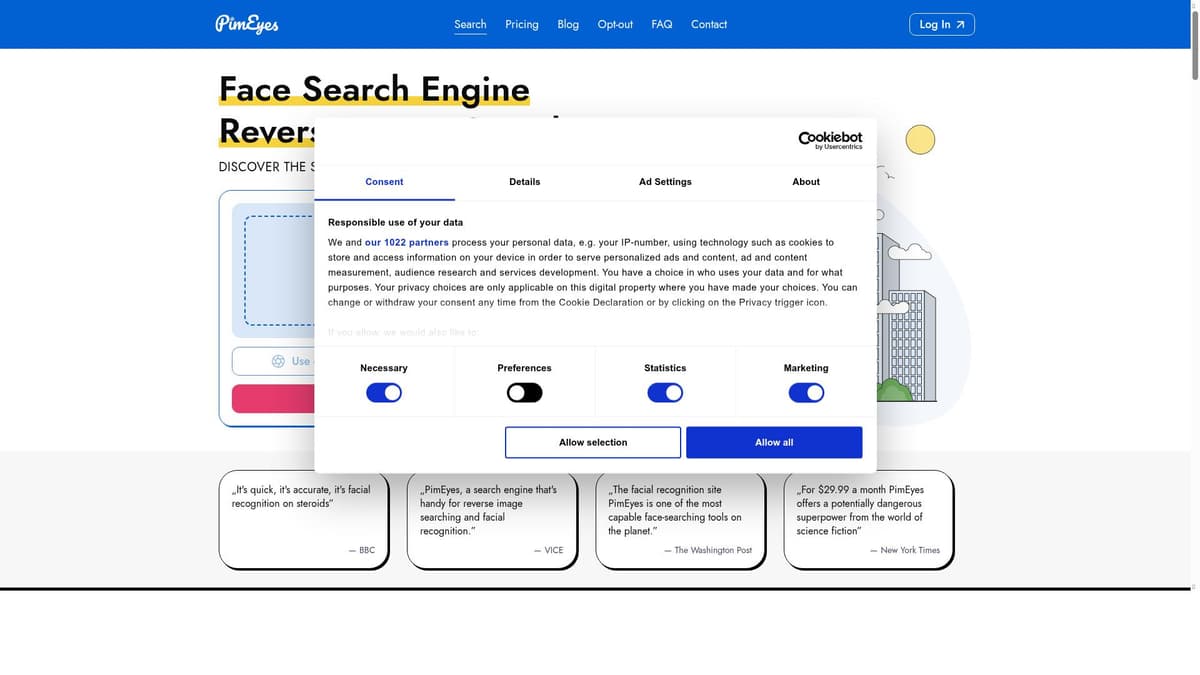This screenshot has height=675, width=1200.
Task: Click the camera icon on Use button
Action: [x=279, y=361]
